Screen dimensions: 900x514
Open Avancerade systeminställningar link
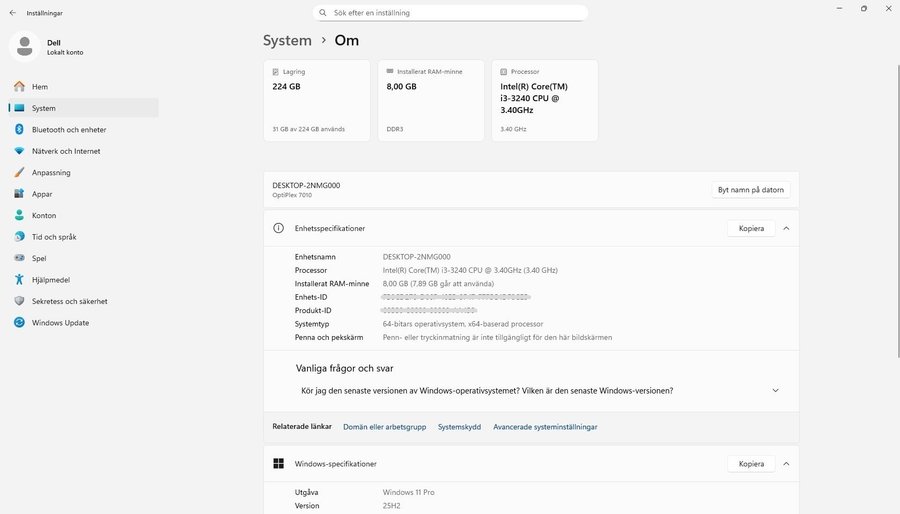[545, 427]
